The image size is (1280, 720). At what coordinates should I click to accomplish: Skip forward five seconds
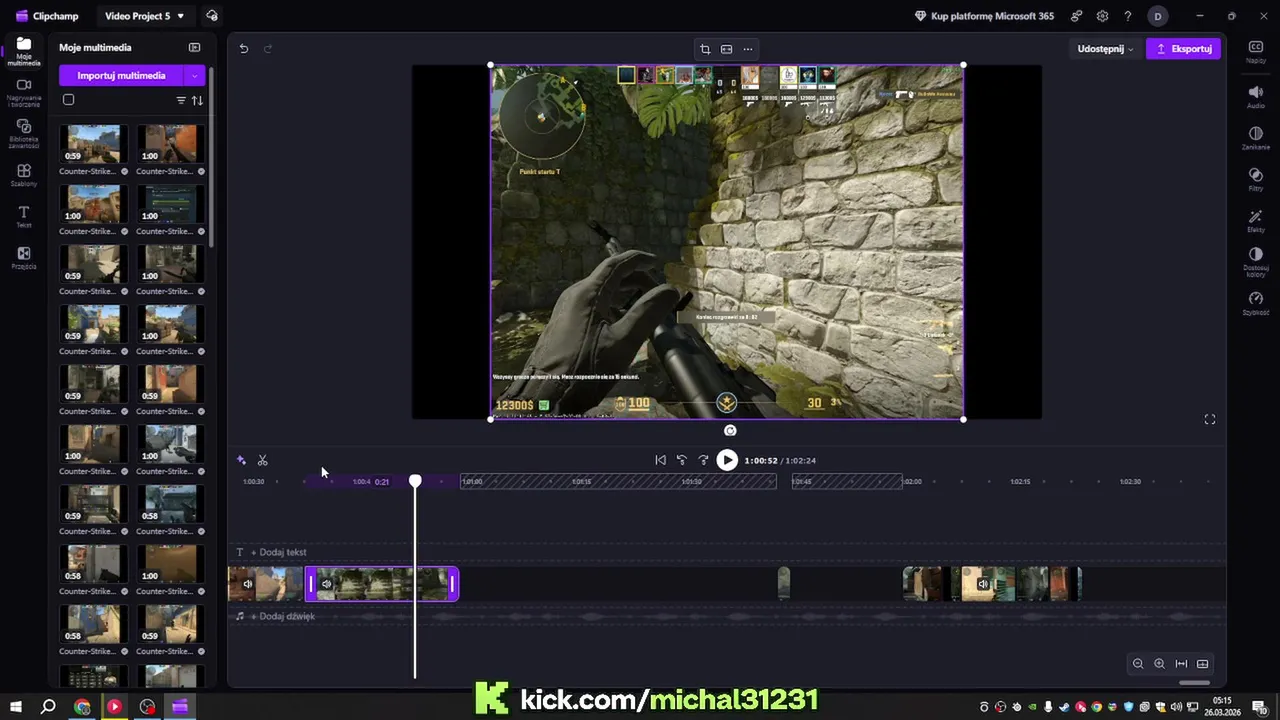(x=703, y=460)
